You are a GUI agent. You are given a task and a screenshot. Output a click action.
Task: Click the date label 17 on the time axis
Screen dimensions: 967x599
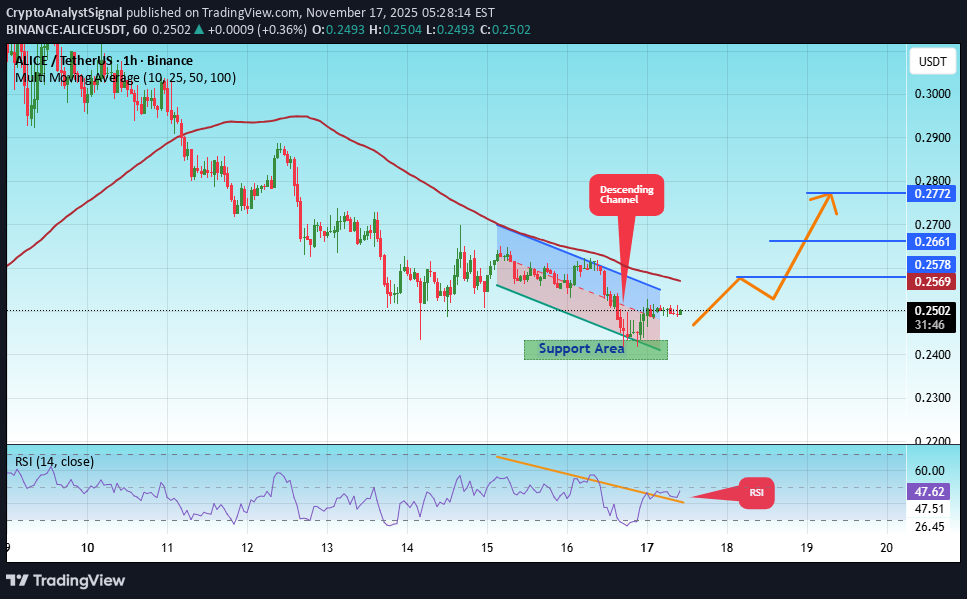point(646,548)
